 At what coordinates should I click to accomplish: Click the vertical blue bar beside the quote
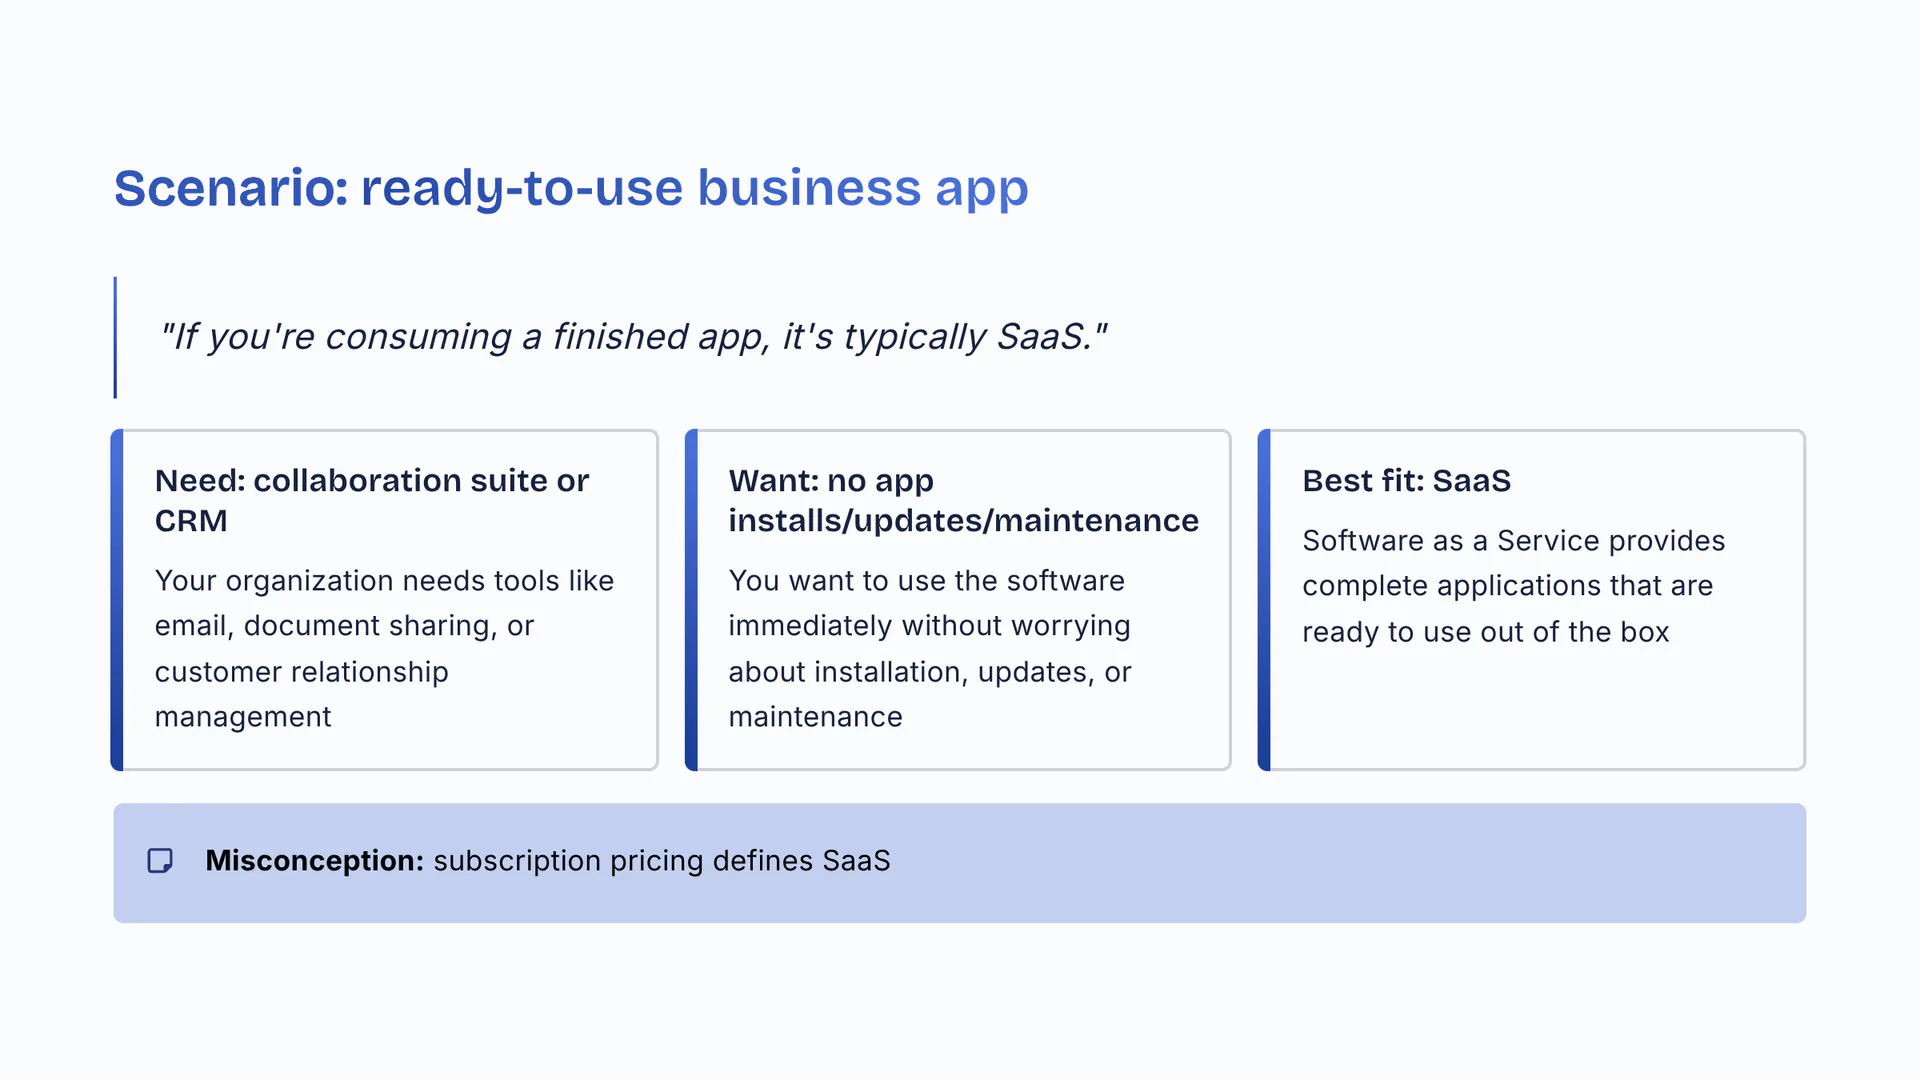coord(116,337)
